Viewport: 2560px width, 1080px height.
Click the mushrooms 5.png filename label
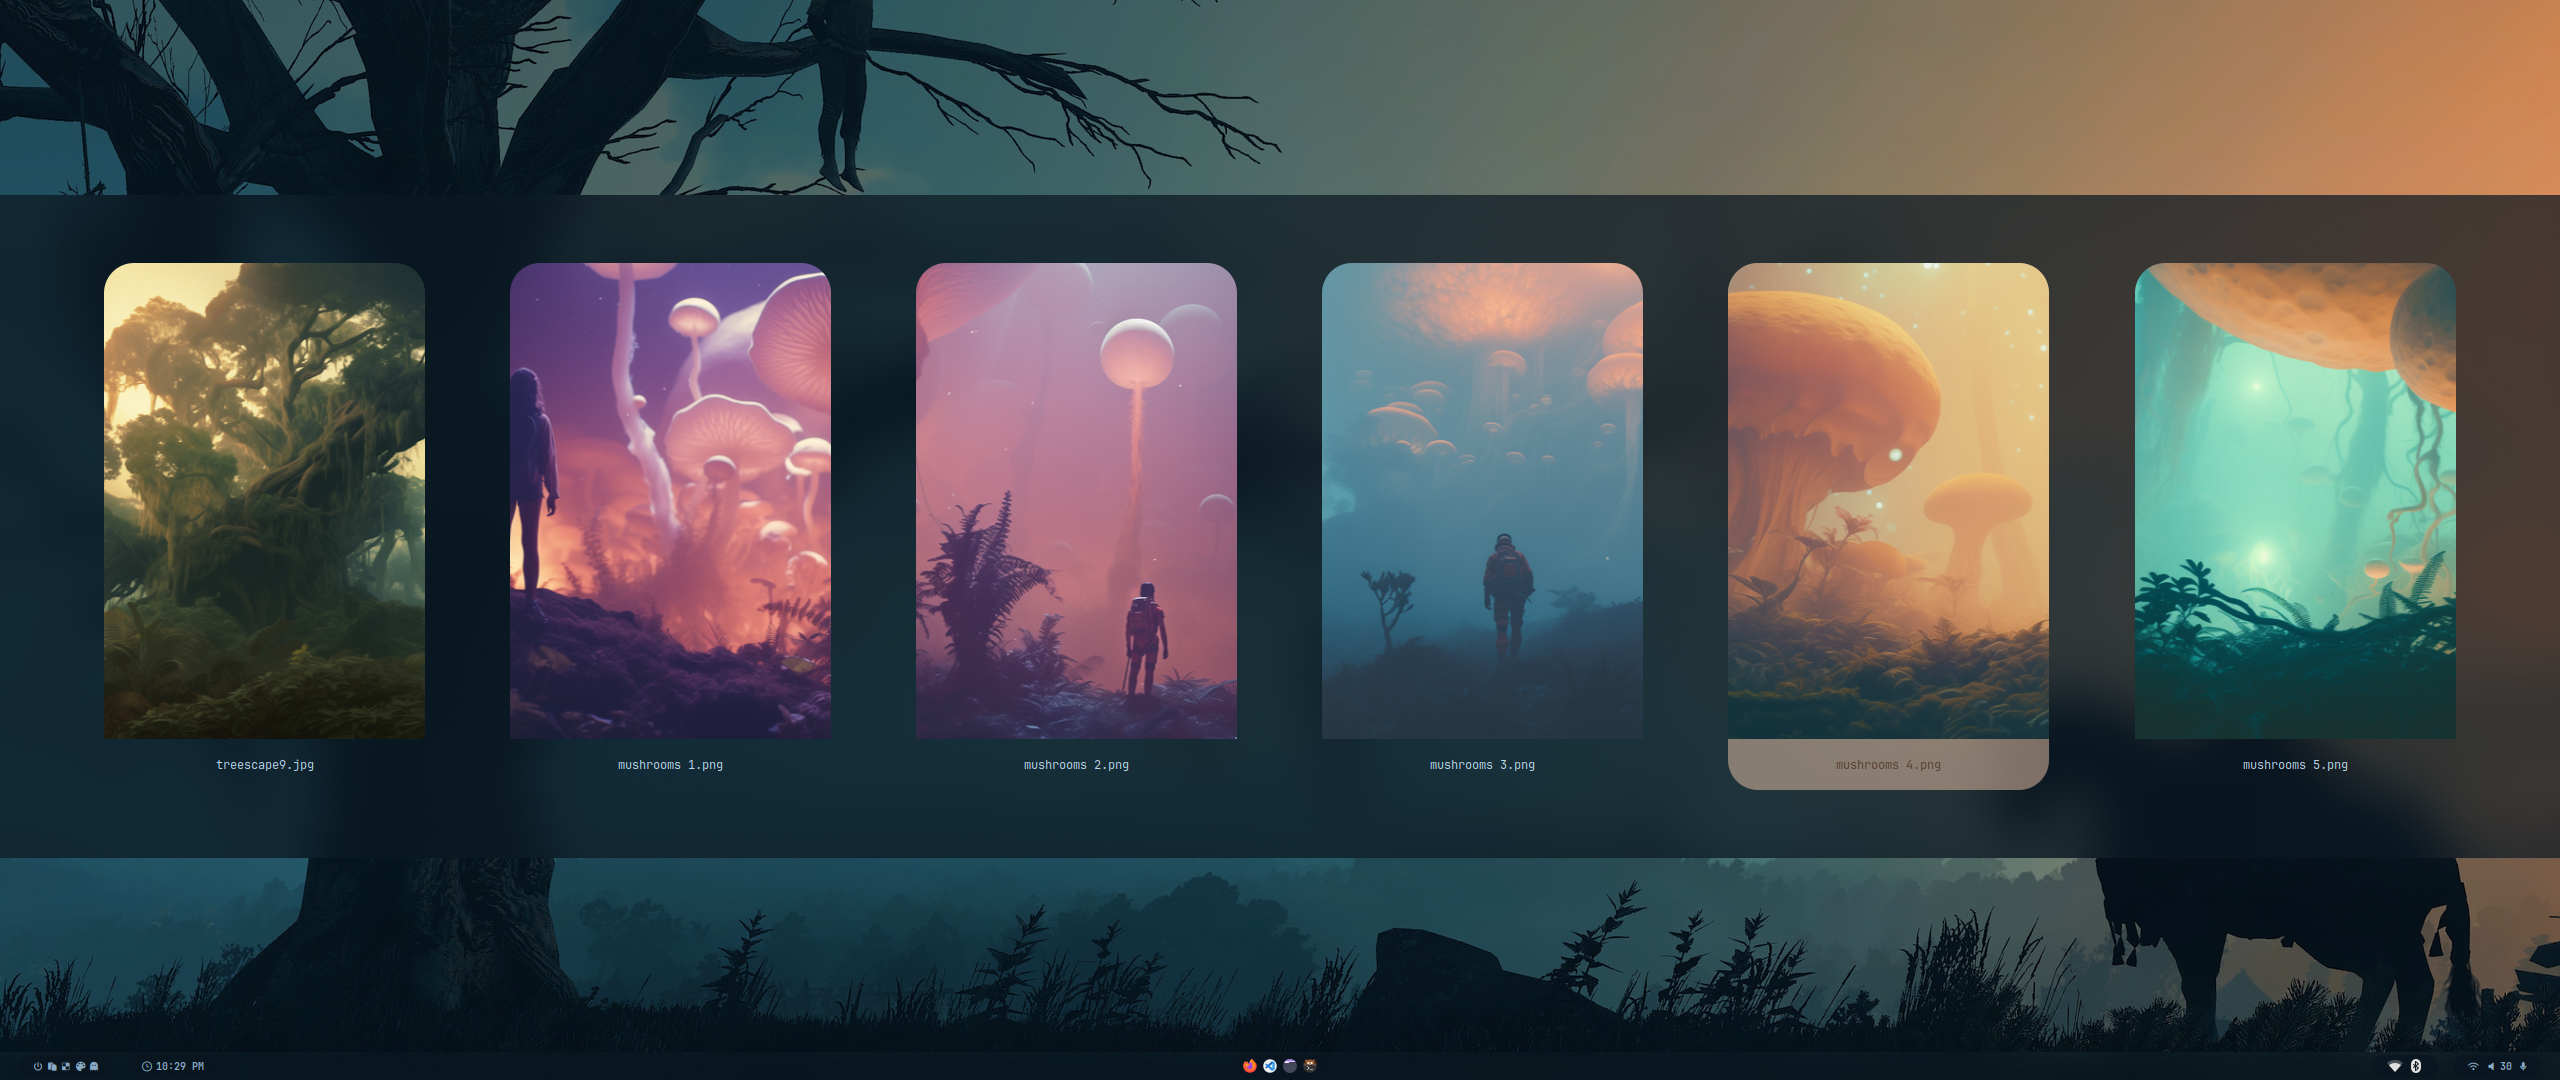click(2294, 765)
